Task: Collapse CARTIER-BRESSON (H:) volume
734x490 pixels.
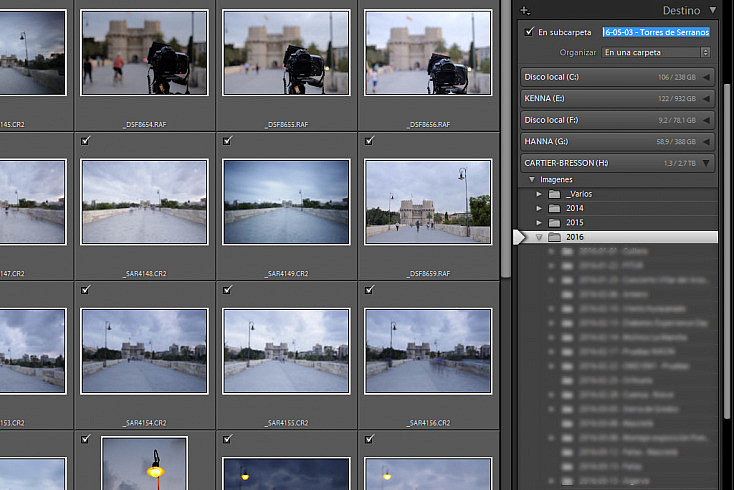Action: click(x=706, y=163)
